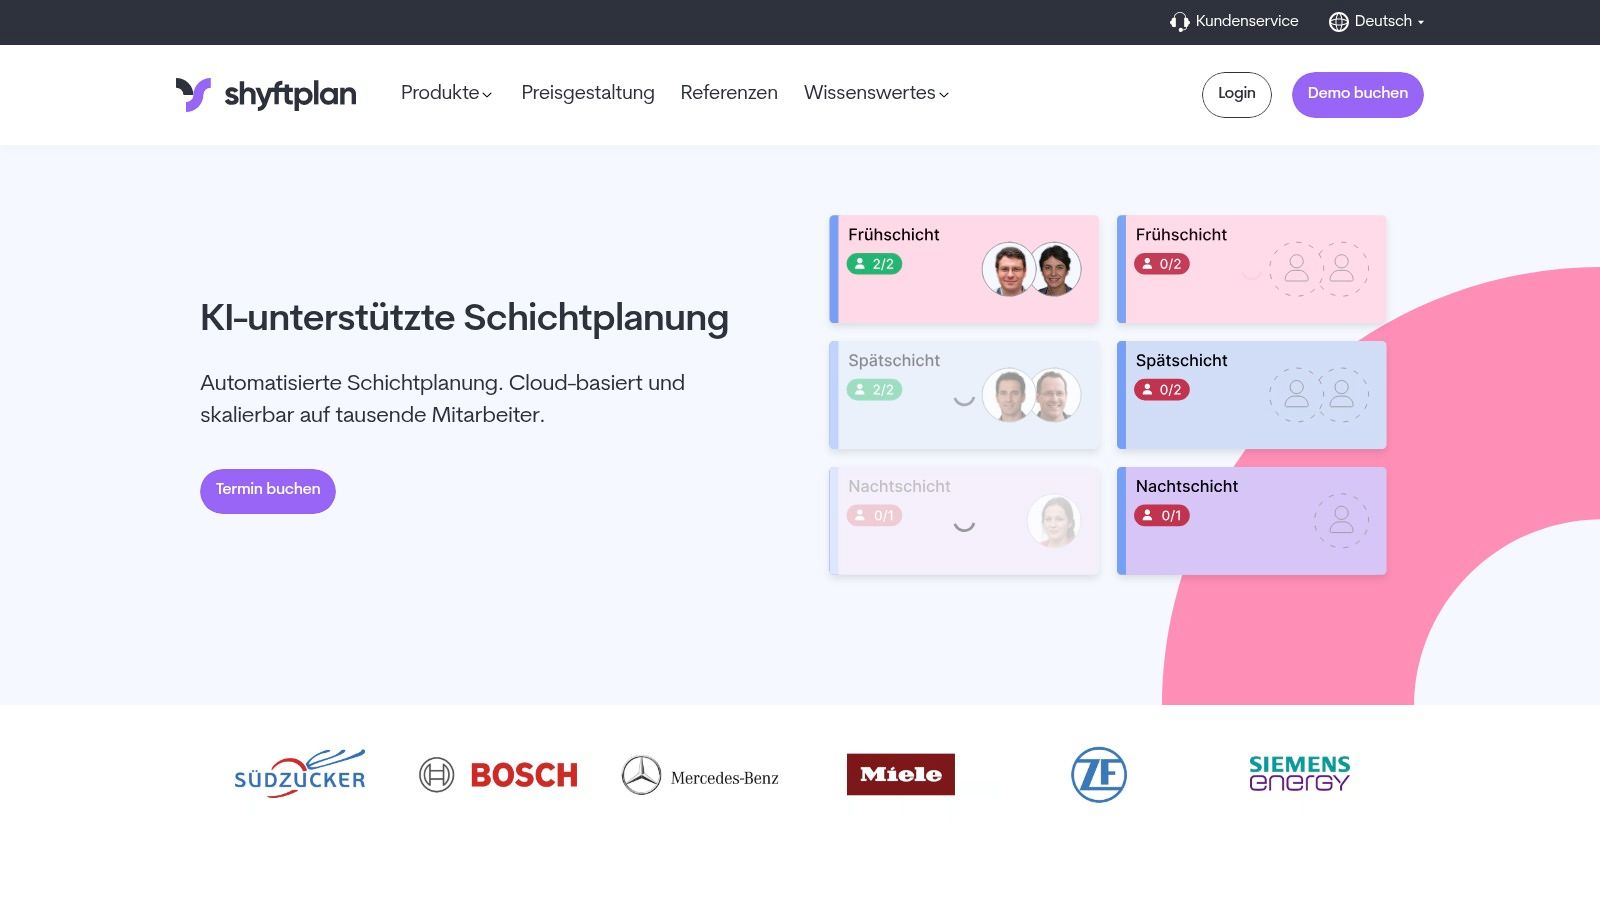Click the Kundenservice headset icon
The image size is (1600, 900).
click(1180, 22)
